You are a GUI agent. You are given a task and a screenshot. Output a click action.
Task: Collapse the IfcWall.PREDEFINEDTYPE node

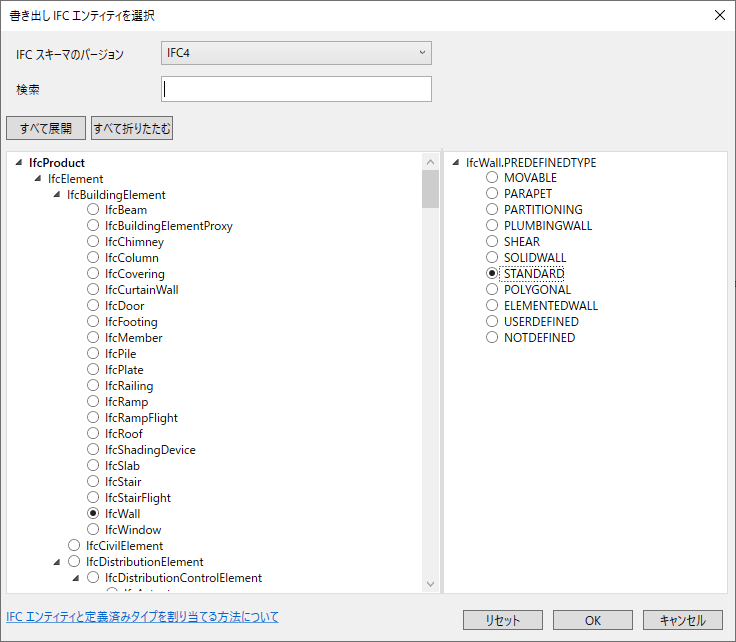click(456, 162)
